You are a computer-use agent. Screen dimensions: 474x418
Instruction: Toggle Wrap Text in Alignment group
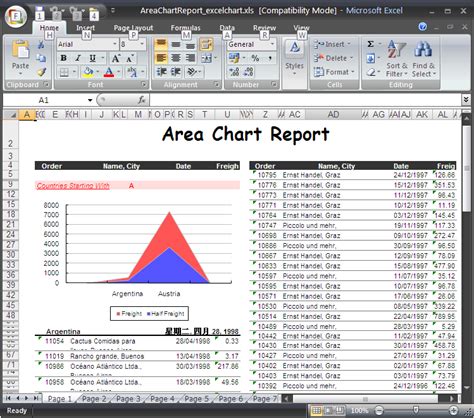[x=206, y=44]
